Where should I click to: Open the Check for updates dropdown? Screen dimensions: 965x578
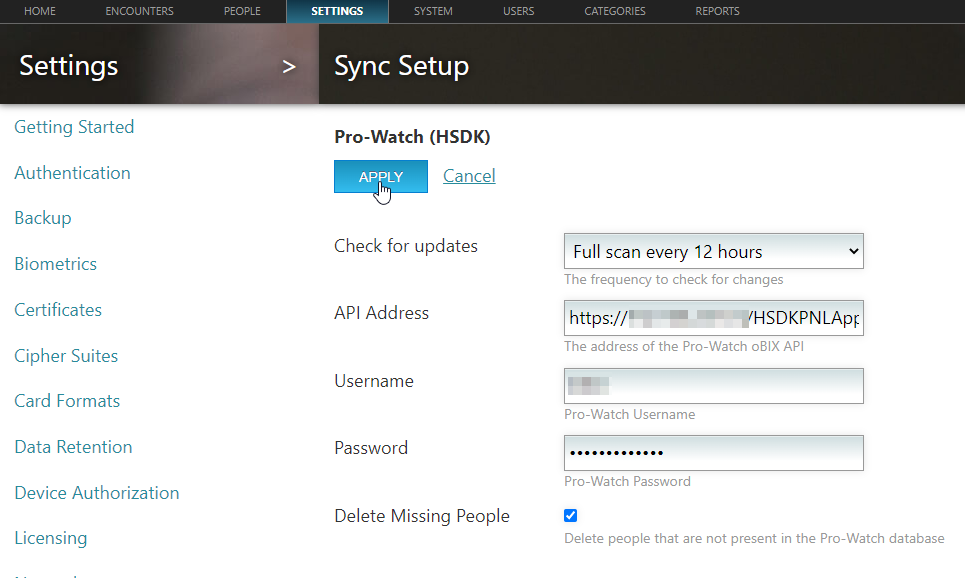[x=714, y=251]
